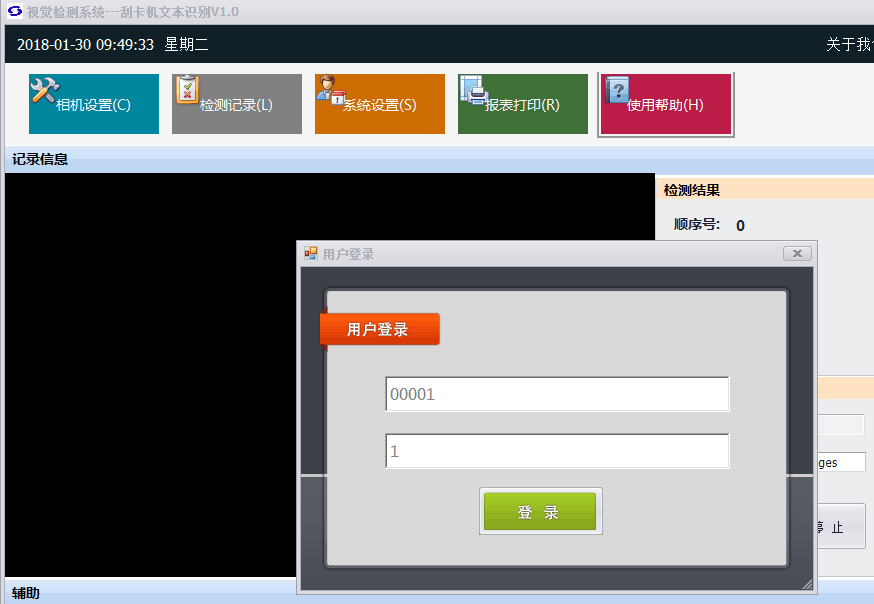Click the wrench icon on 相机设置
874x604 pixels.
click(x=44, y=91)
